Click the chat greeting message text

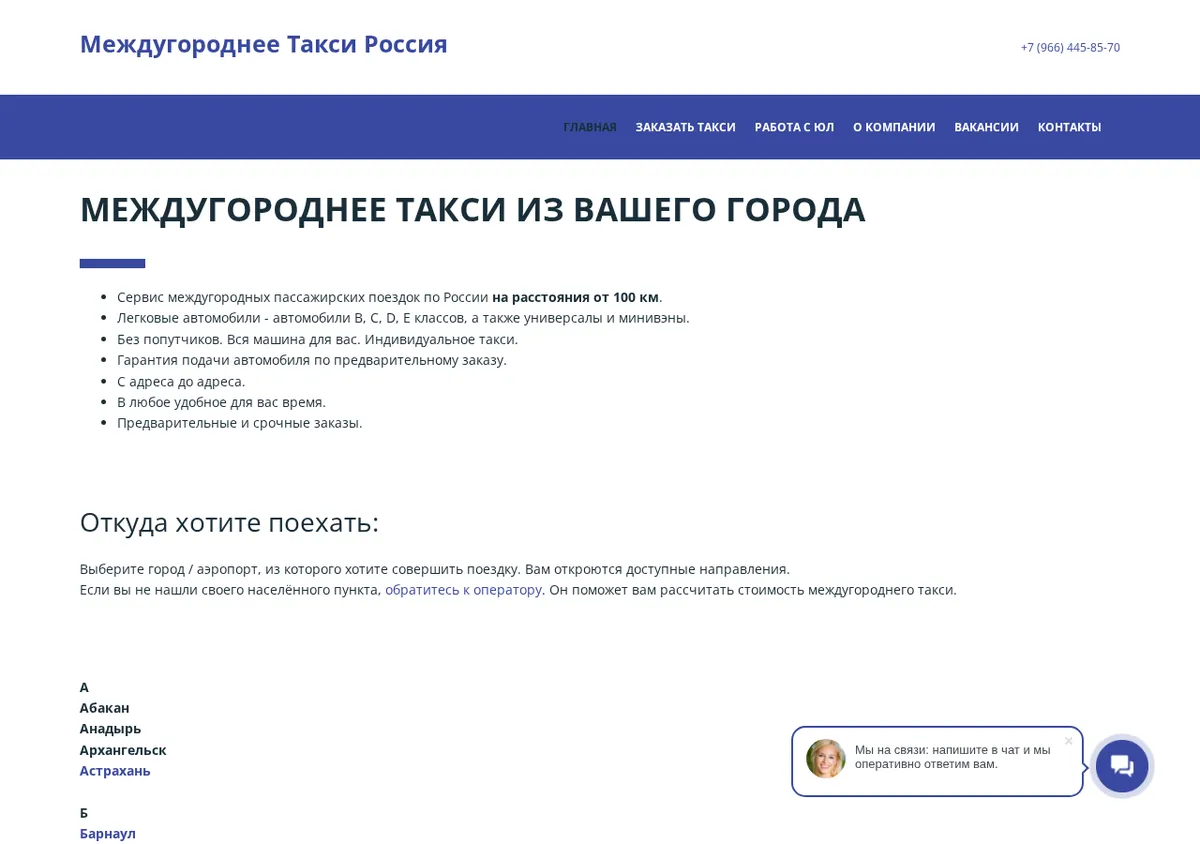(953, 757)
